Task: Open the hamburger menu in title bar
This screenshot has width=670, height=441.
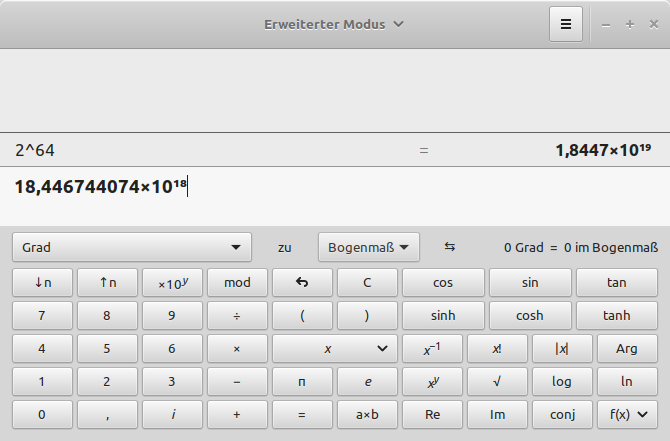Action: point(565,25)
